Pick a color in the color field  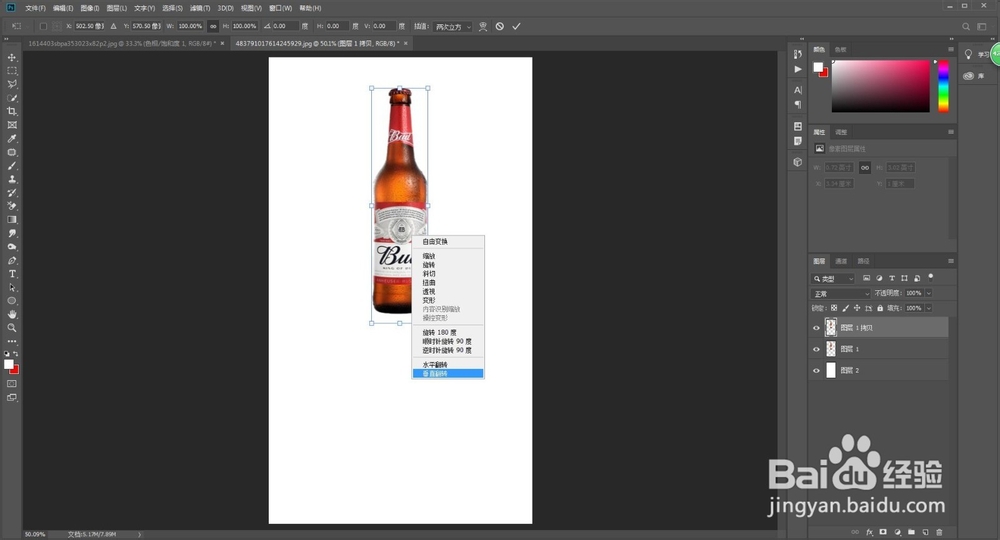tap(881, 86)
